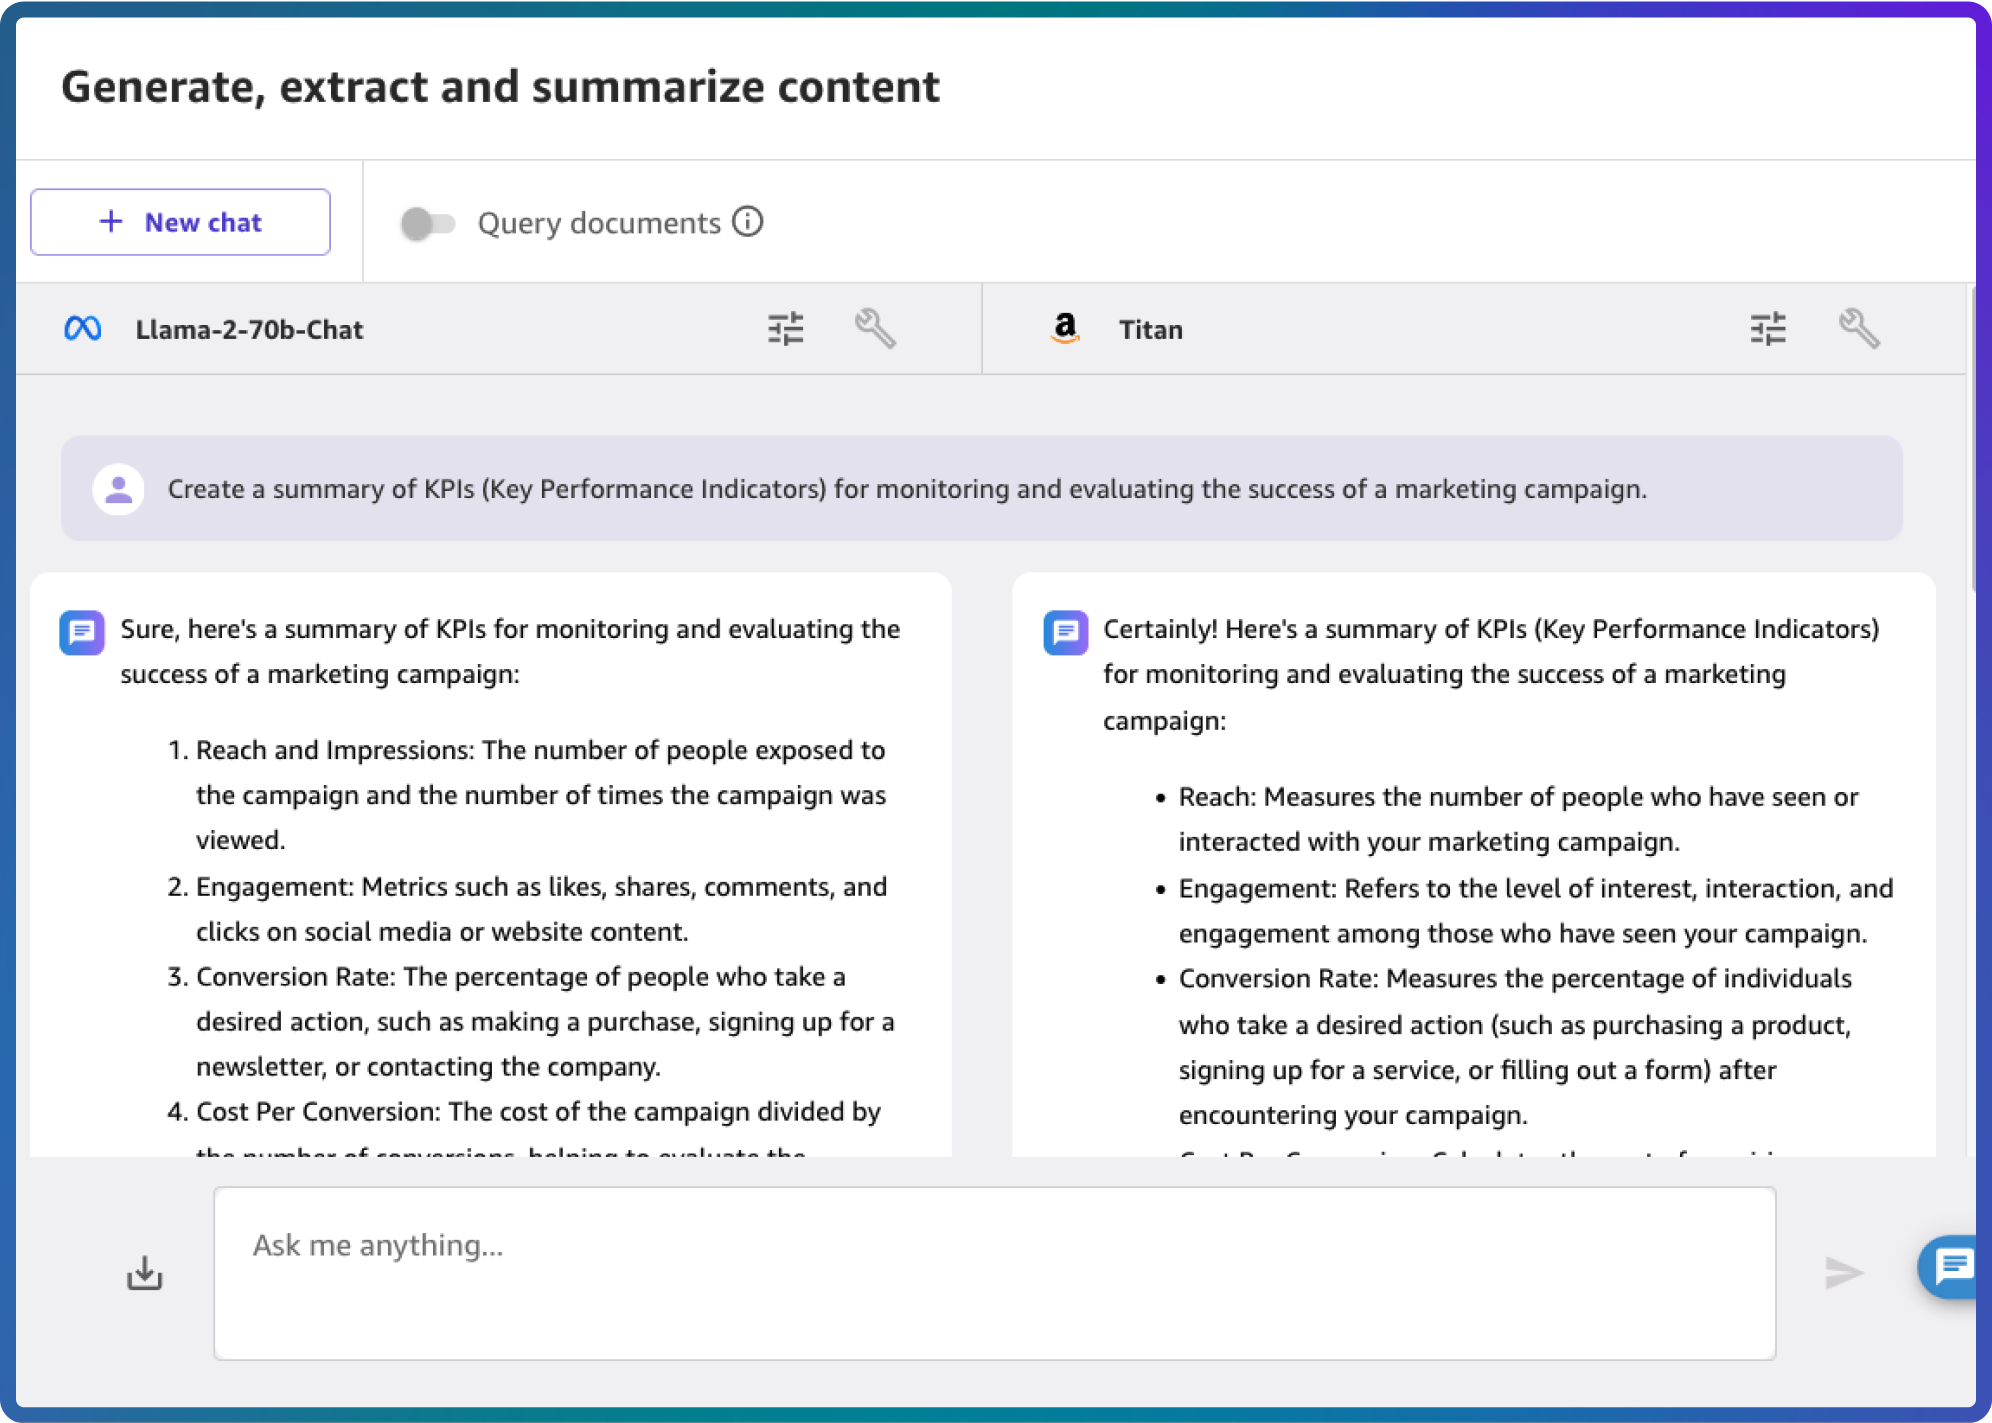Toggle the Query documents switch
Screen dimensions: 1992x1423
(423, 223)
